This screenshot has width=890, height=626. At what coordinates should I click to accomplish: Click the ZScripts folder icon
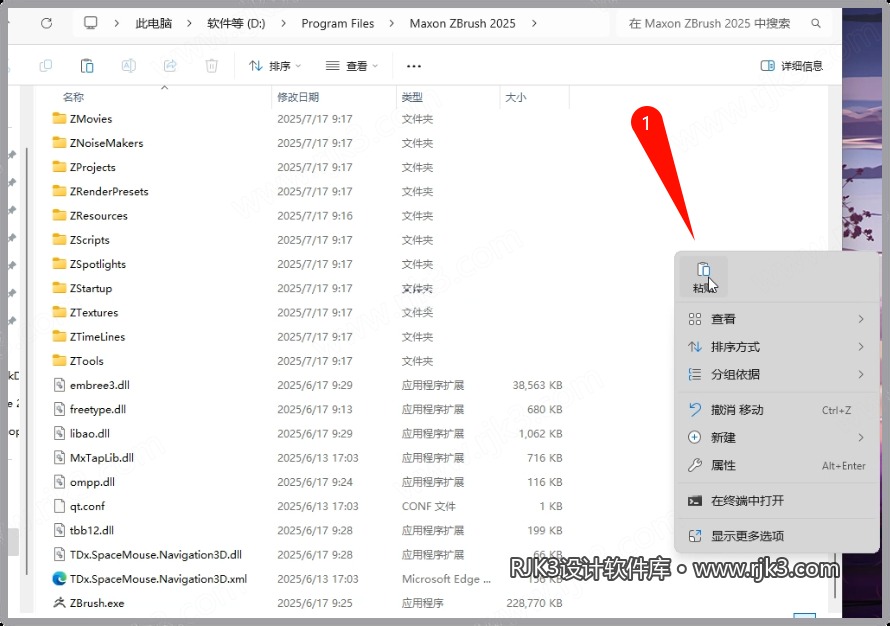[x=59, y=240]
